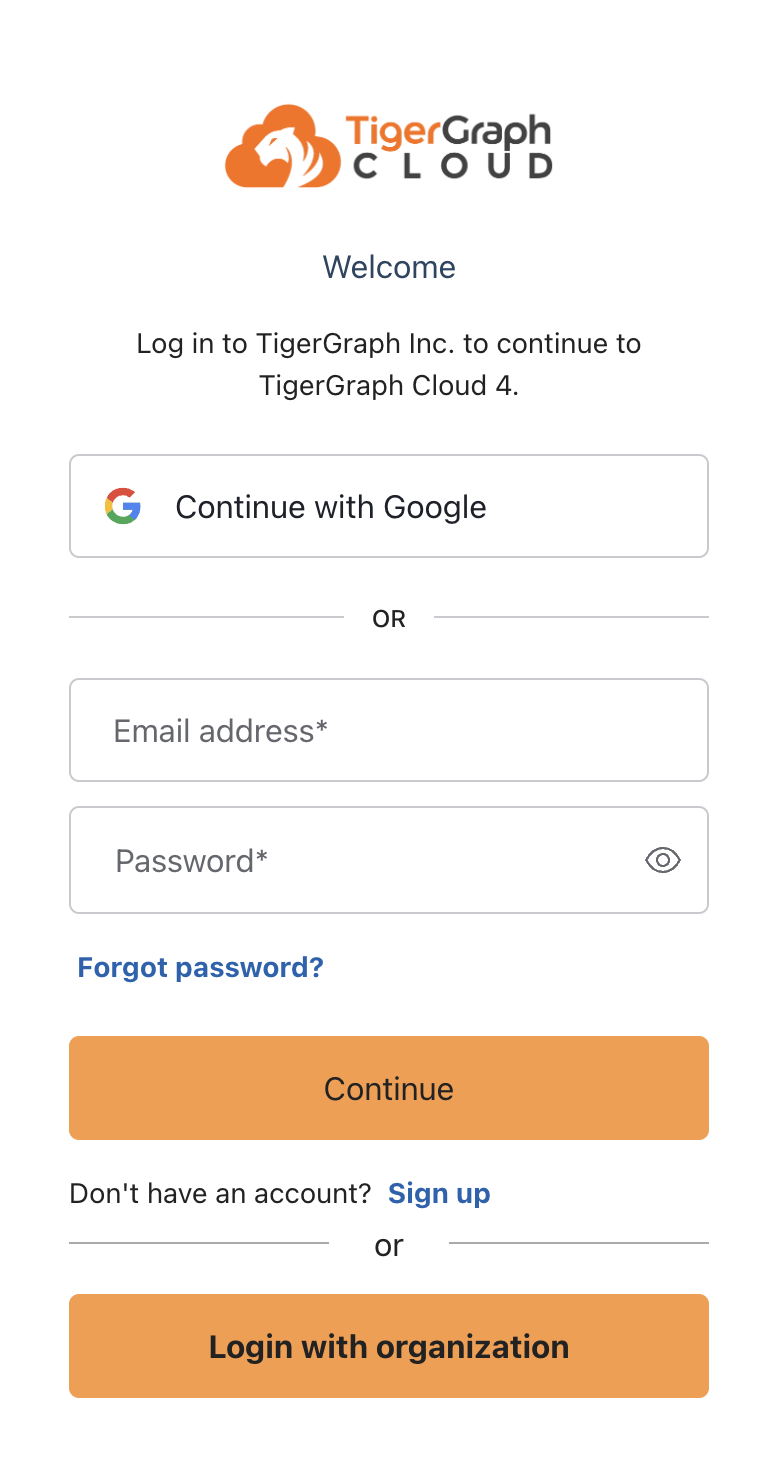Click the TigerGraph Cloud logo
Image resolution: width=782 pixels, height=1460 pixels.
[x=388, y=146]
